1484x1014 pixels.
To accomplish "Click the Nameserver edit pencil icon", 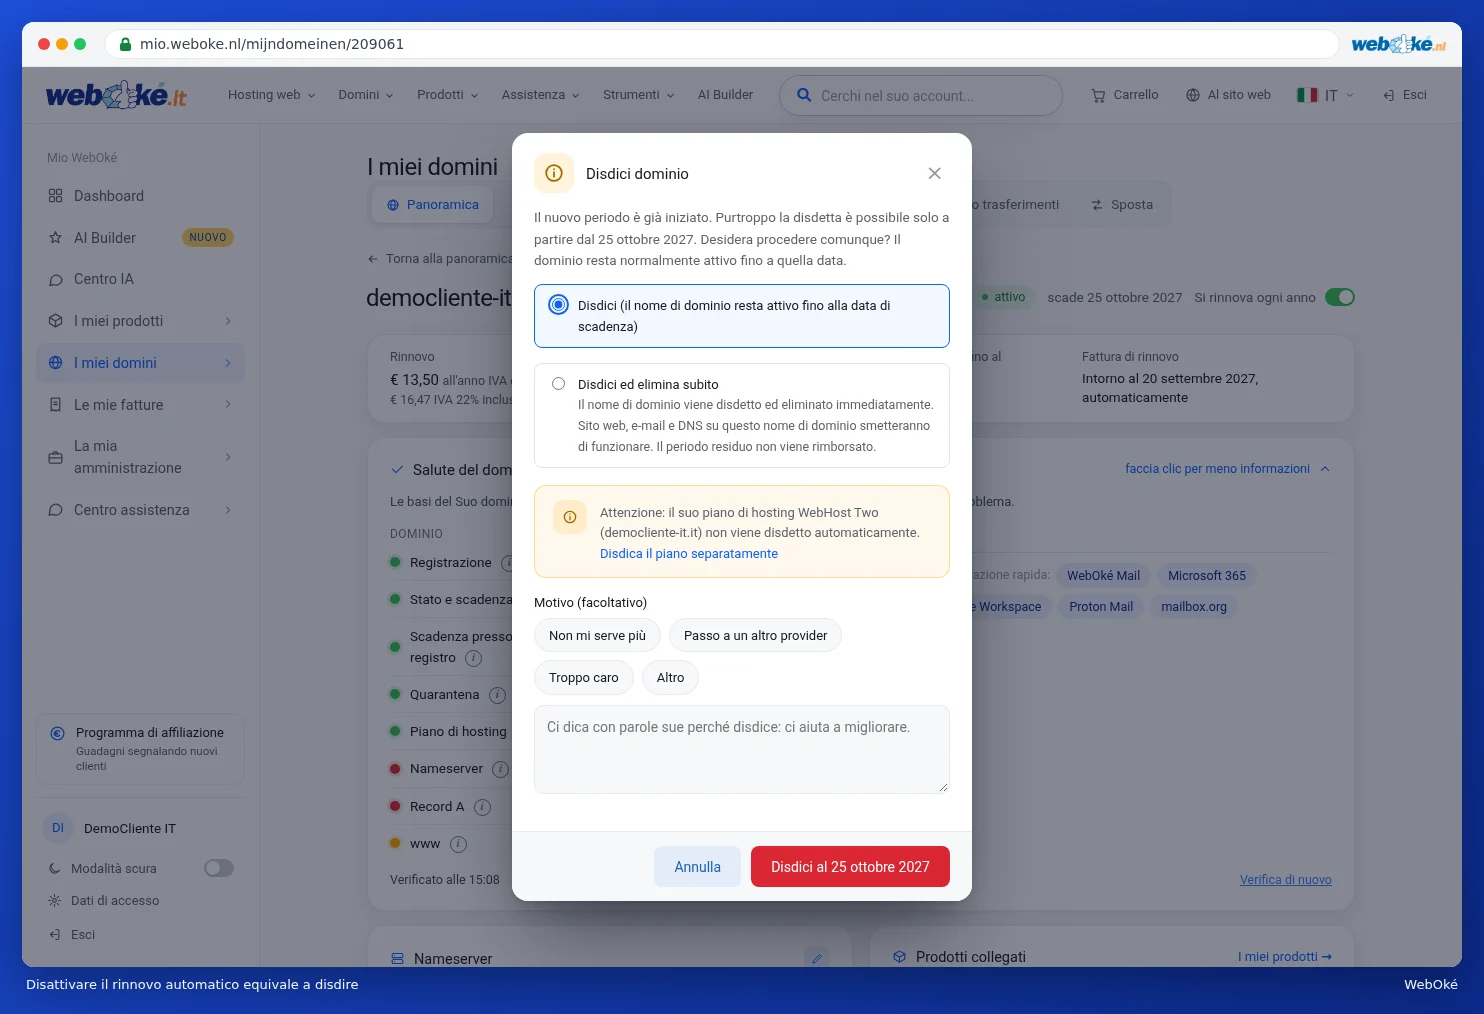I will (x=817, y=958).
